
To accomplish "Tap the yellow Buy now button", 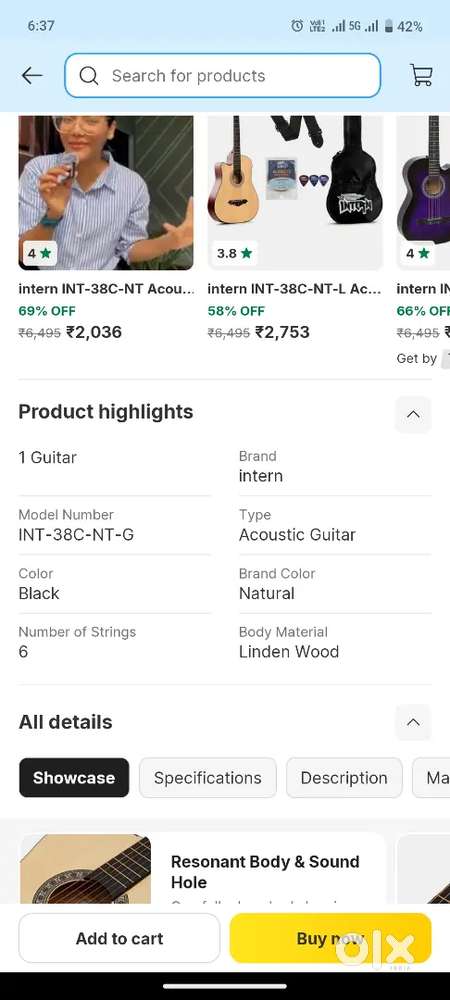I will pyautogui.click(x=330, y=938).
